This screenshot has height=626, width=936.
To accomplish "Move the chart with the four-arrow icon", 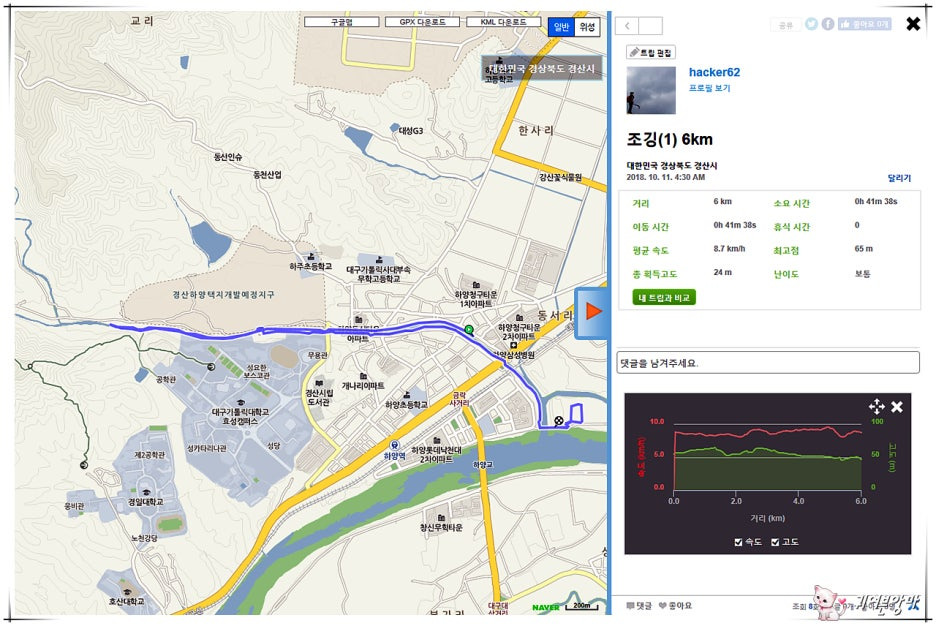I will pos(876,407).
